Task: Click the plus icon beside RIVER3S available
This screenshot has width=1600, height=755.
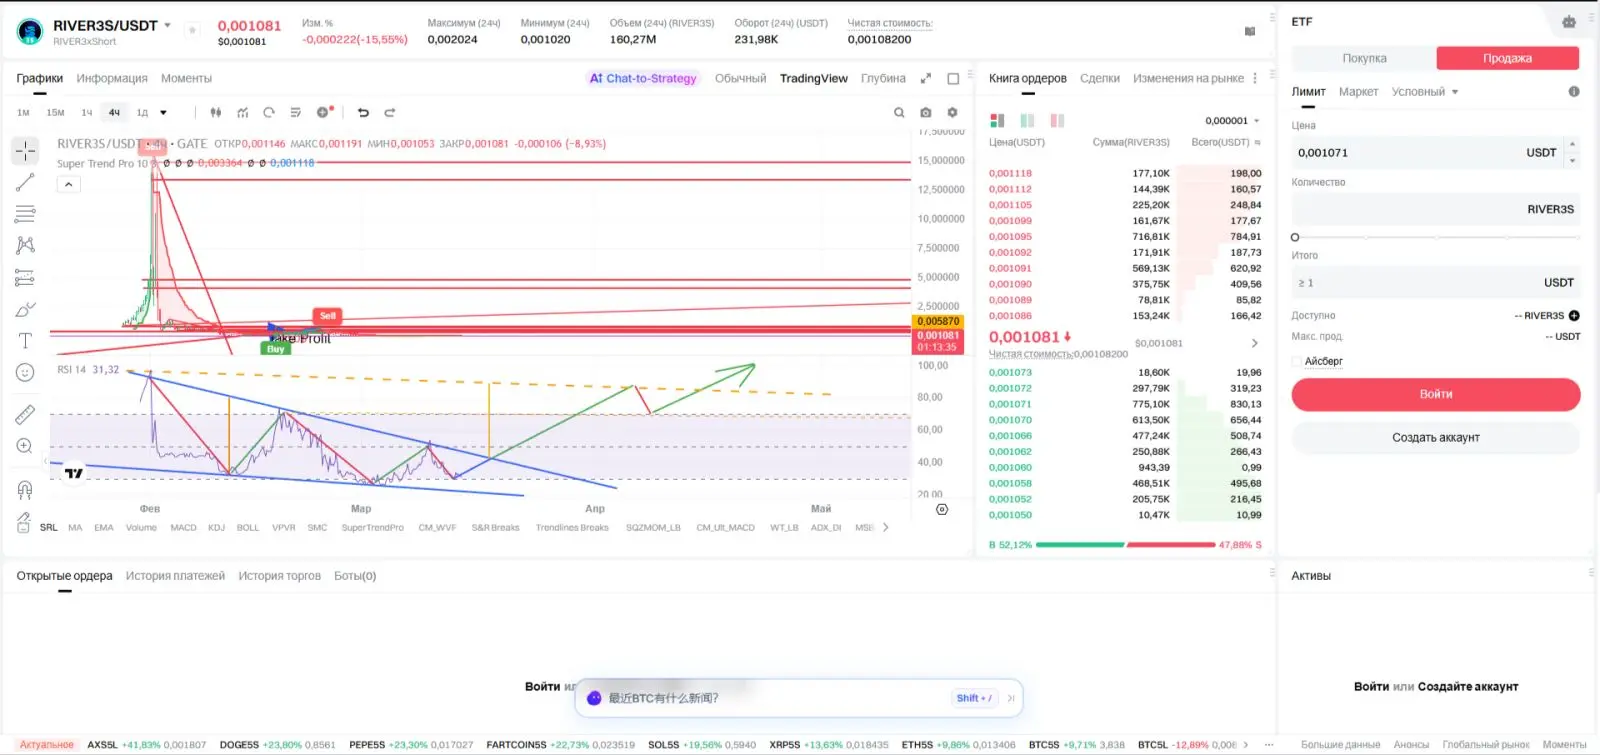Action: point(1574,316)
